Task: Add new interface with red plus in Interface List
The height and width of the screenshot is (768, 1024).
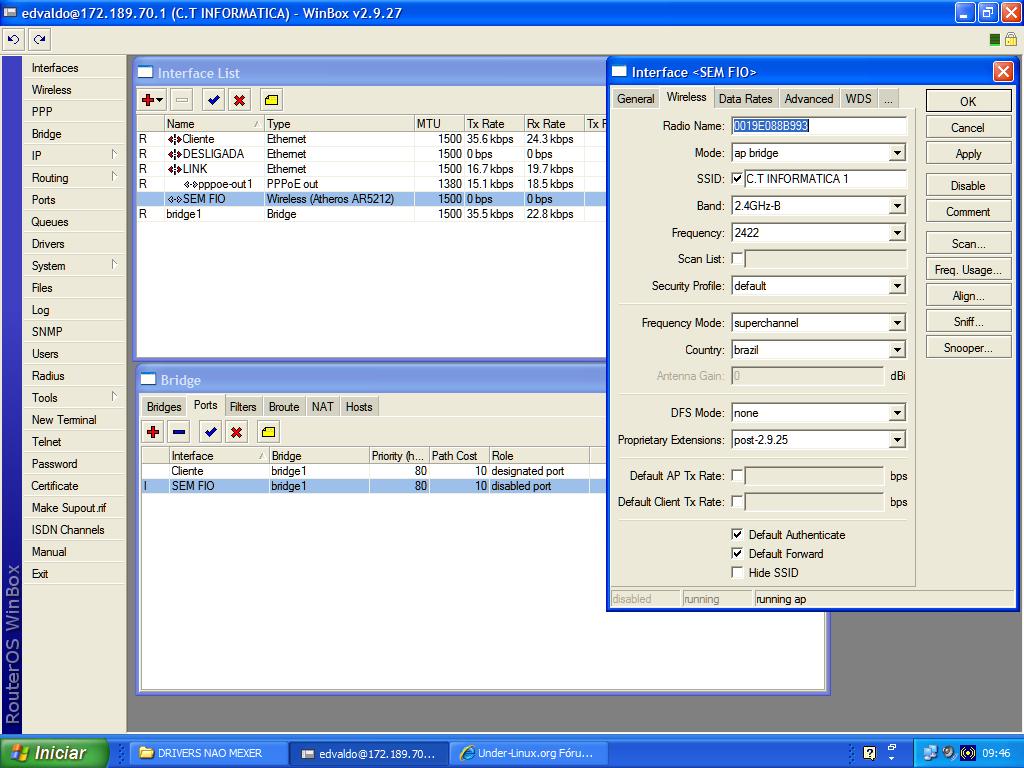Action: click(152, 100)
